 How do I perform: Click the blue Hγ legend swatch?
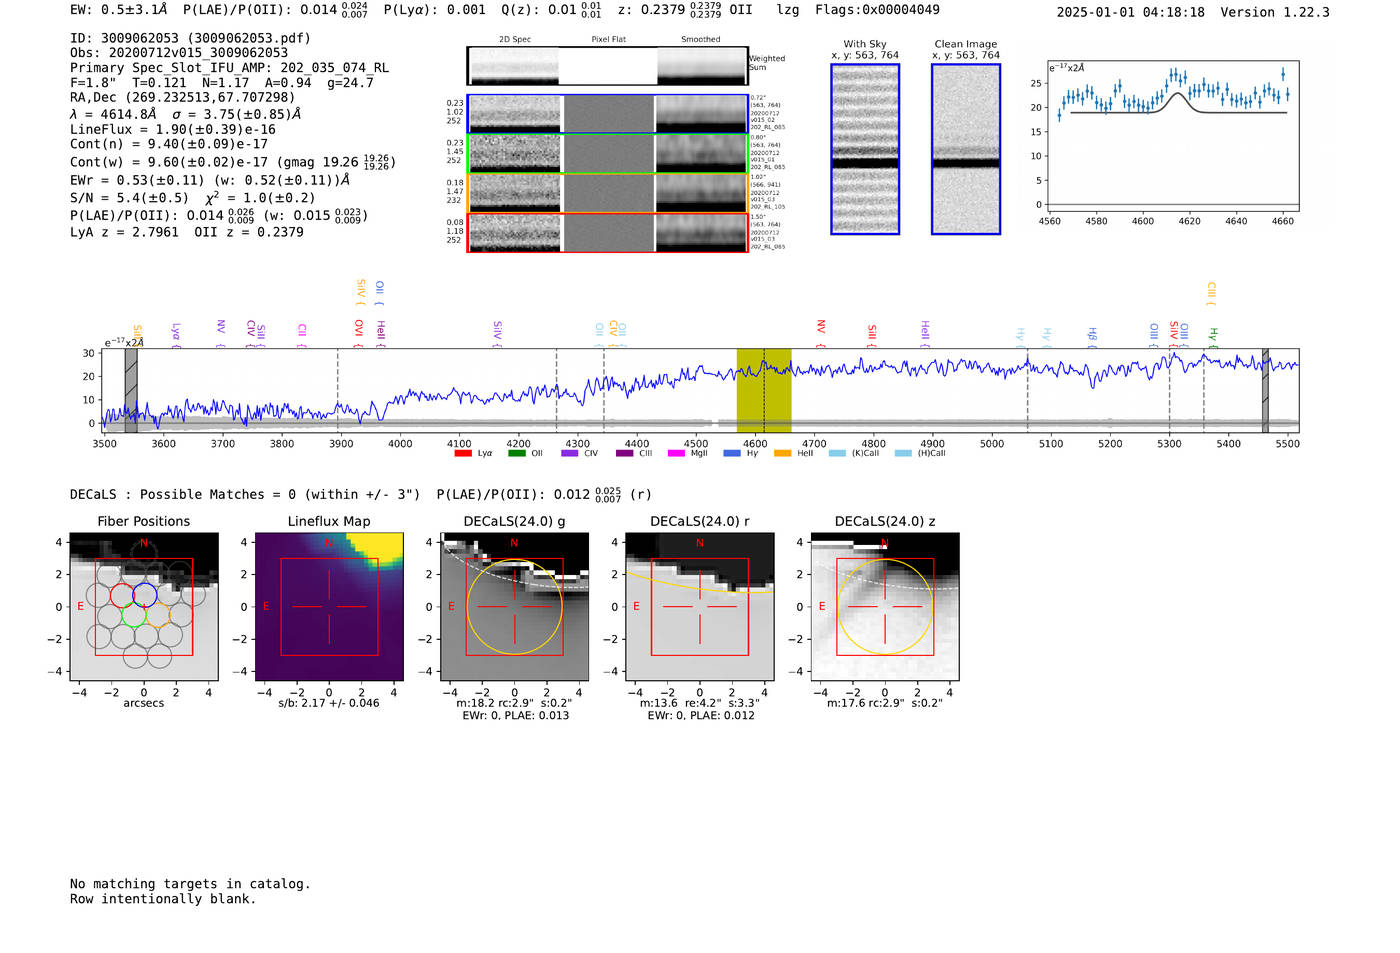pos(732,453)
